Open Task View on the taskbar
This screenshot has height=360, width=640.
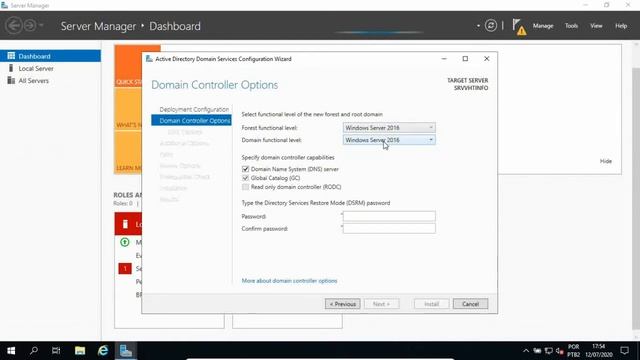click(x=56, y=351)
